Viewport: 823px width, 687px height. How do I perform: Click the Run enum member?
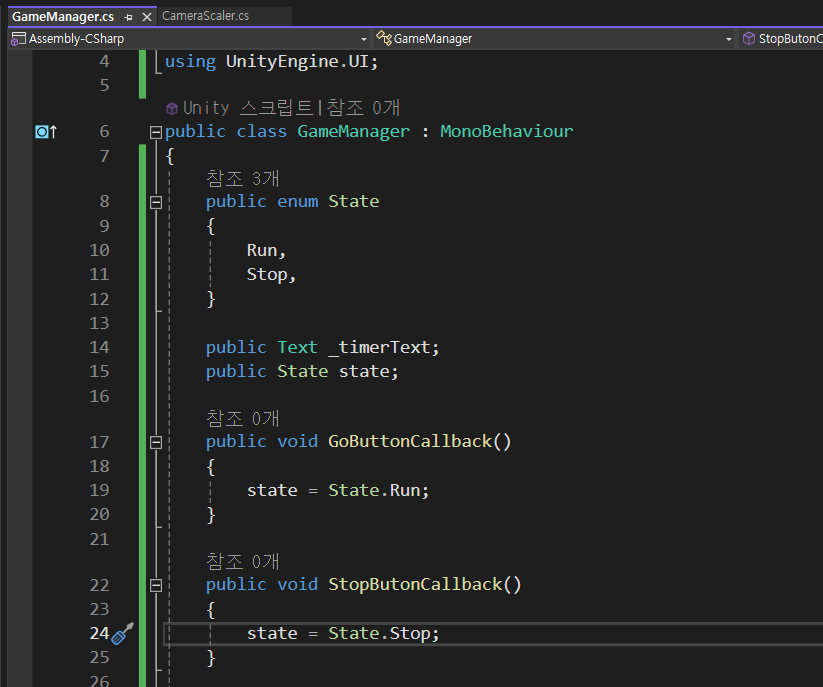(x=262, y=250)
